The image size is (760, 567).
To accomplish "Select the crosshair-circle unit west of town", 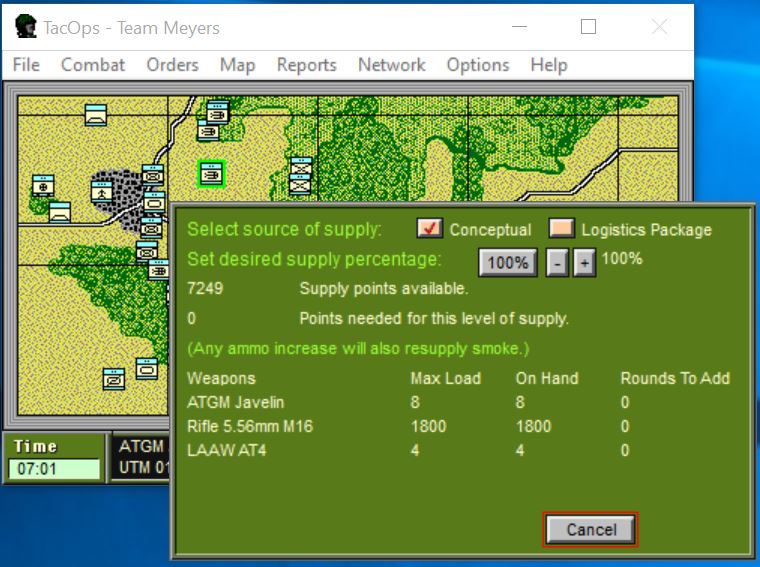I will [43, 186].
